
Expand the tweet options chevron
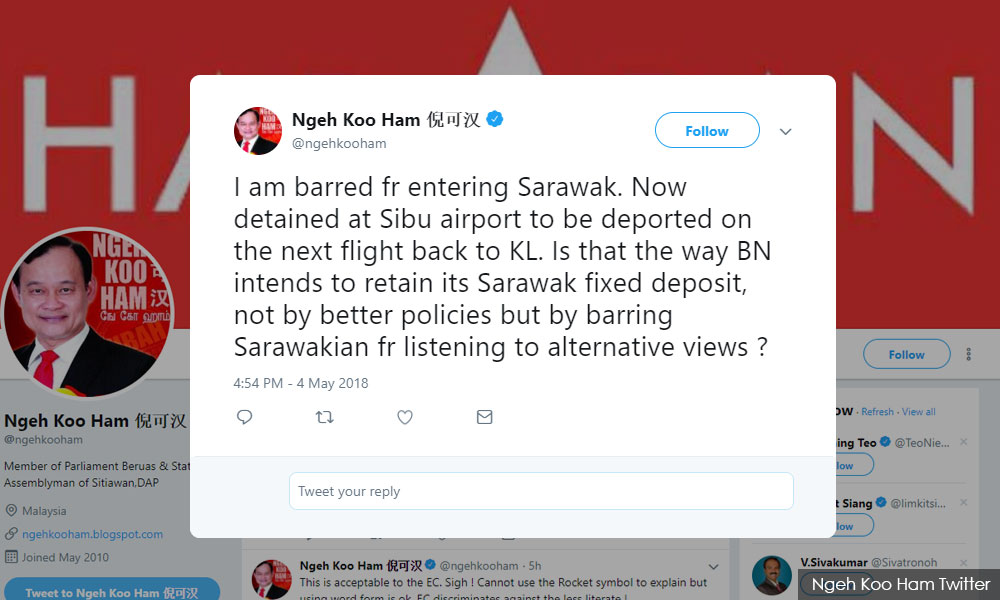pos(786,131)
